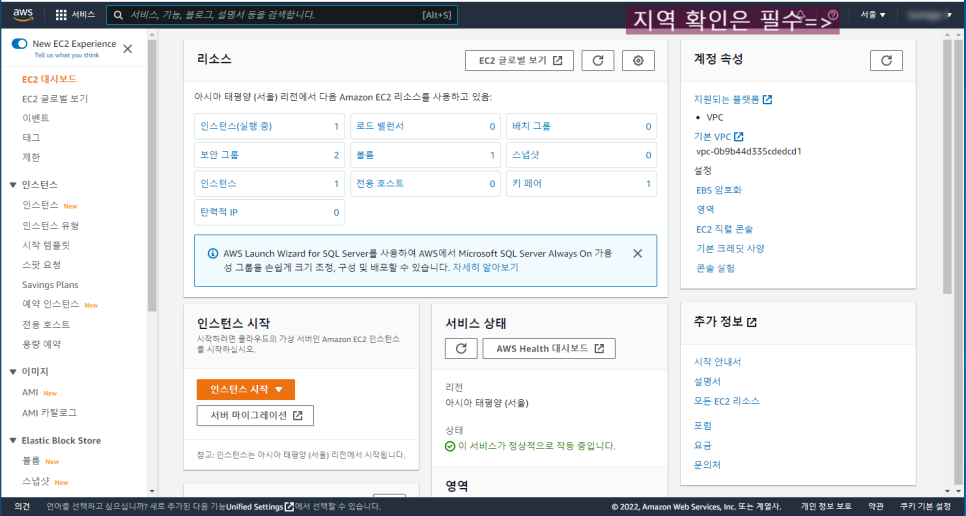Open 제한 in the sidebar
966x516 pixels.
31,157
